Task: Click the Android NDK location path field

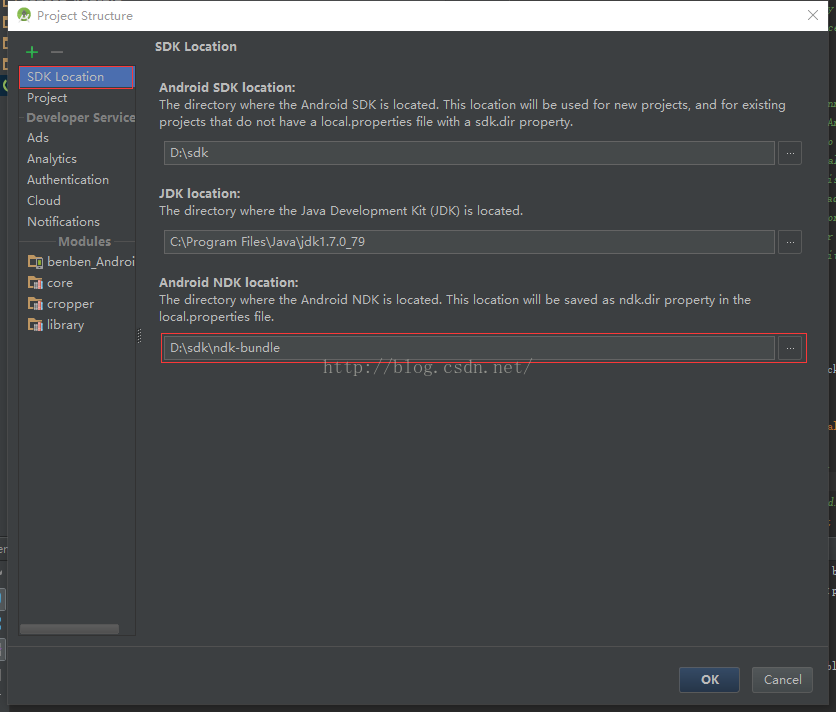Action: 469,348
